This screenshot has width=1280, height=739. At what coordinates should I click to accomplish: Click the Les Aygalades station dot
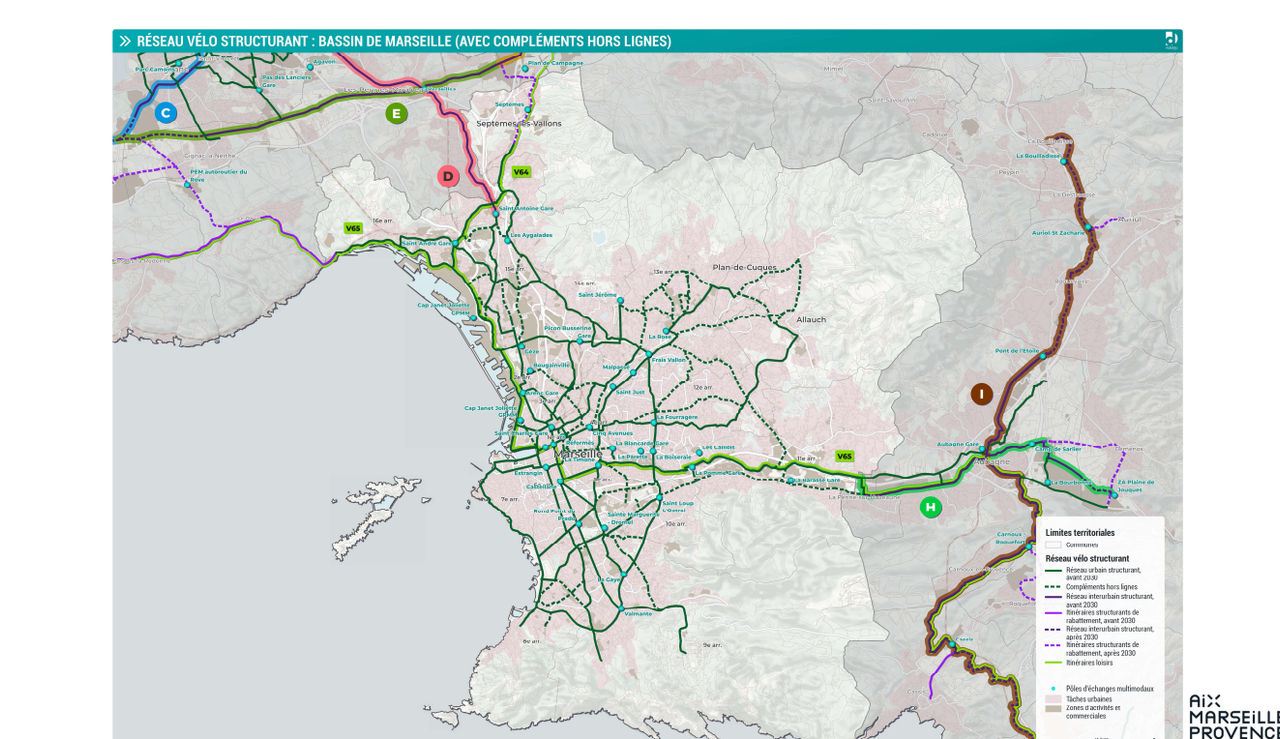[x=507, y=240]
